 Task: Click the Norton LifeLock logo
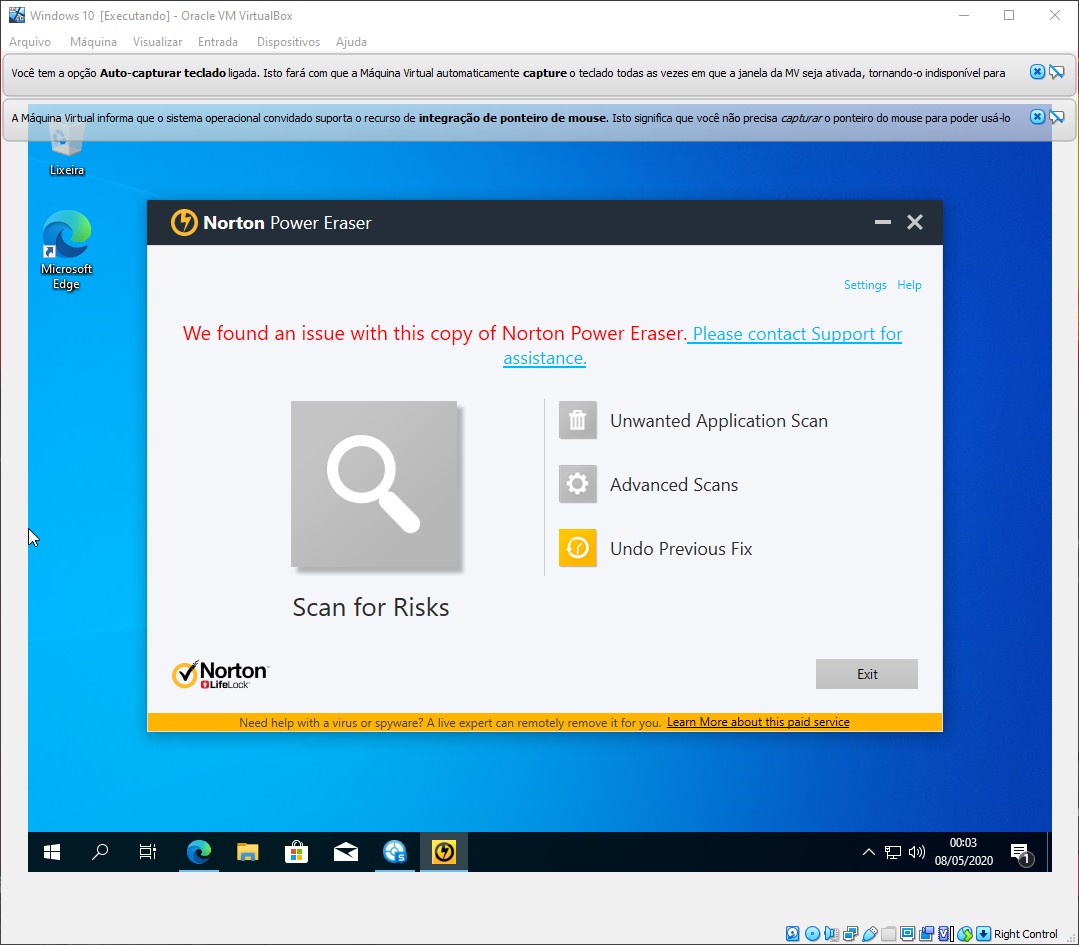220,675
